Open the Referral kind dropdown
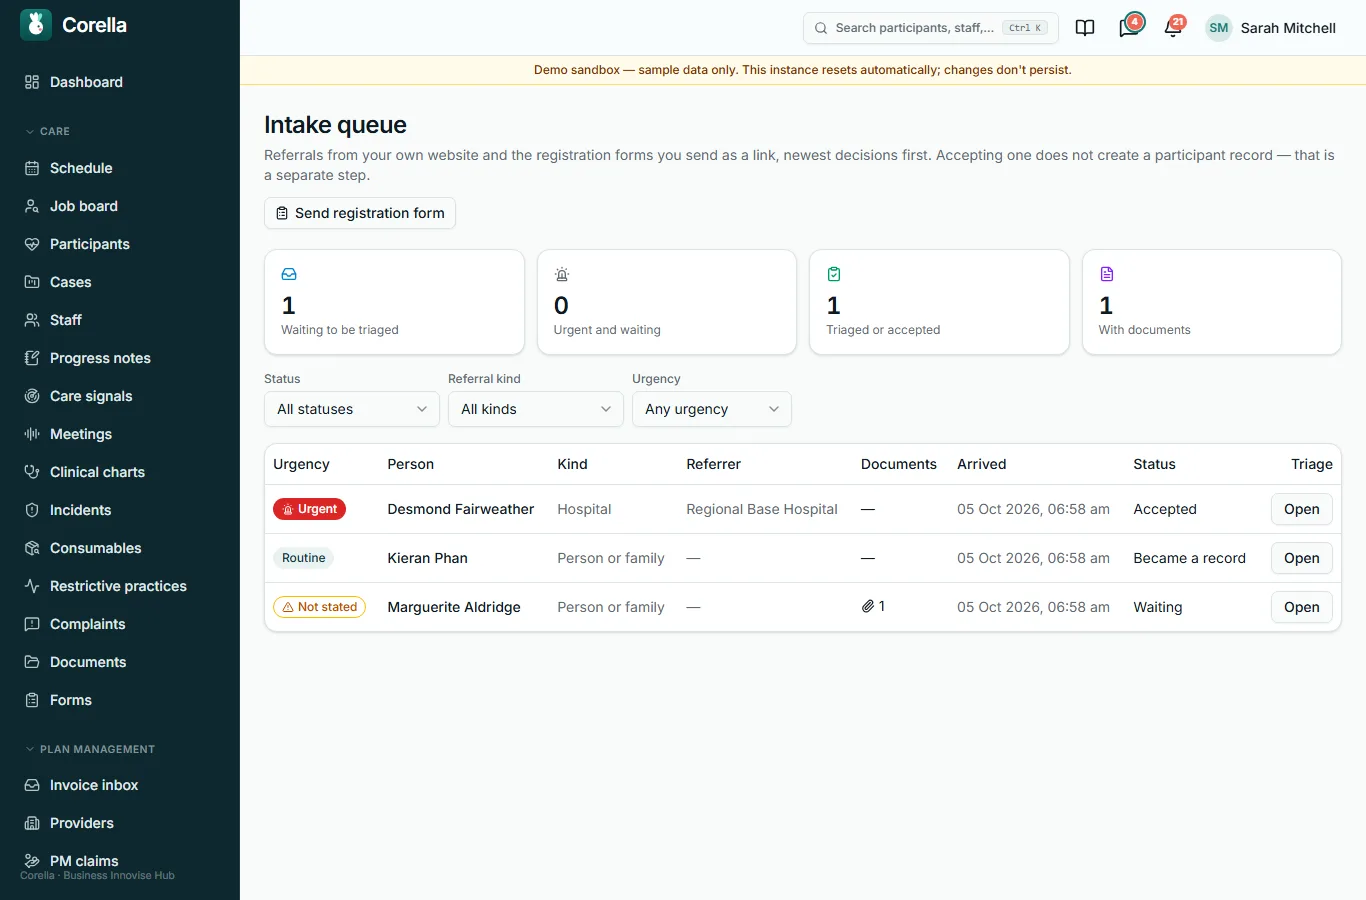 pyautogui.click(x=536, y=409)
